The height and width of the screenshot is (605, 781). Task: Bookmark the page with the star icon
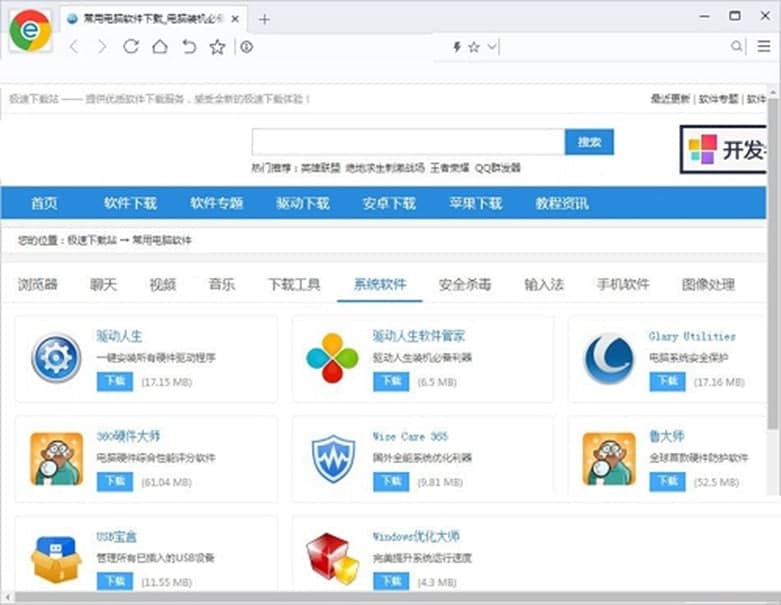click(x=217, y=47)
